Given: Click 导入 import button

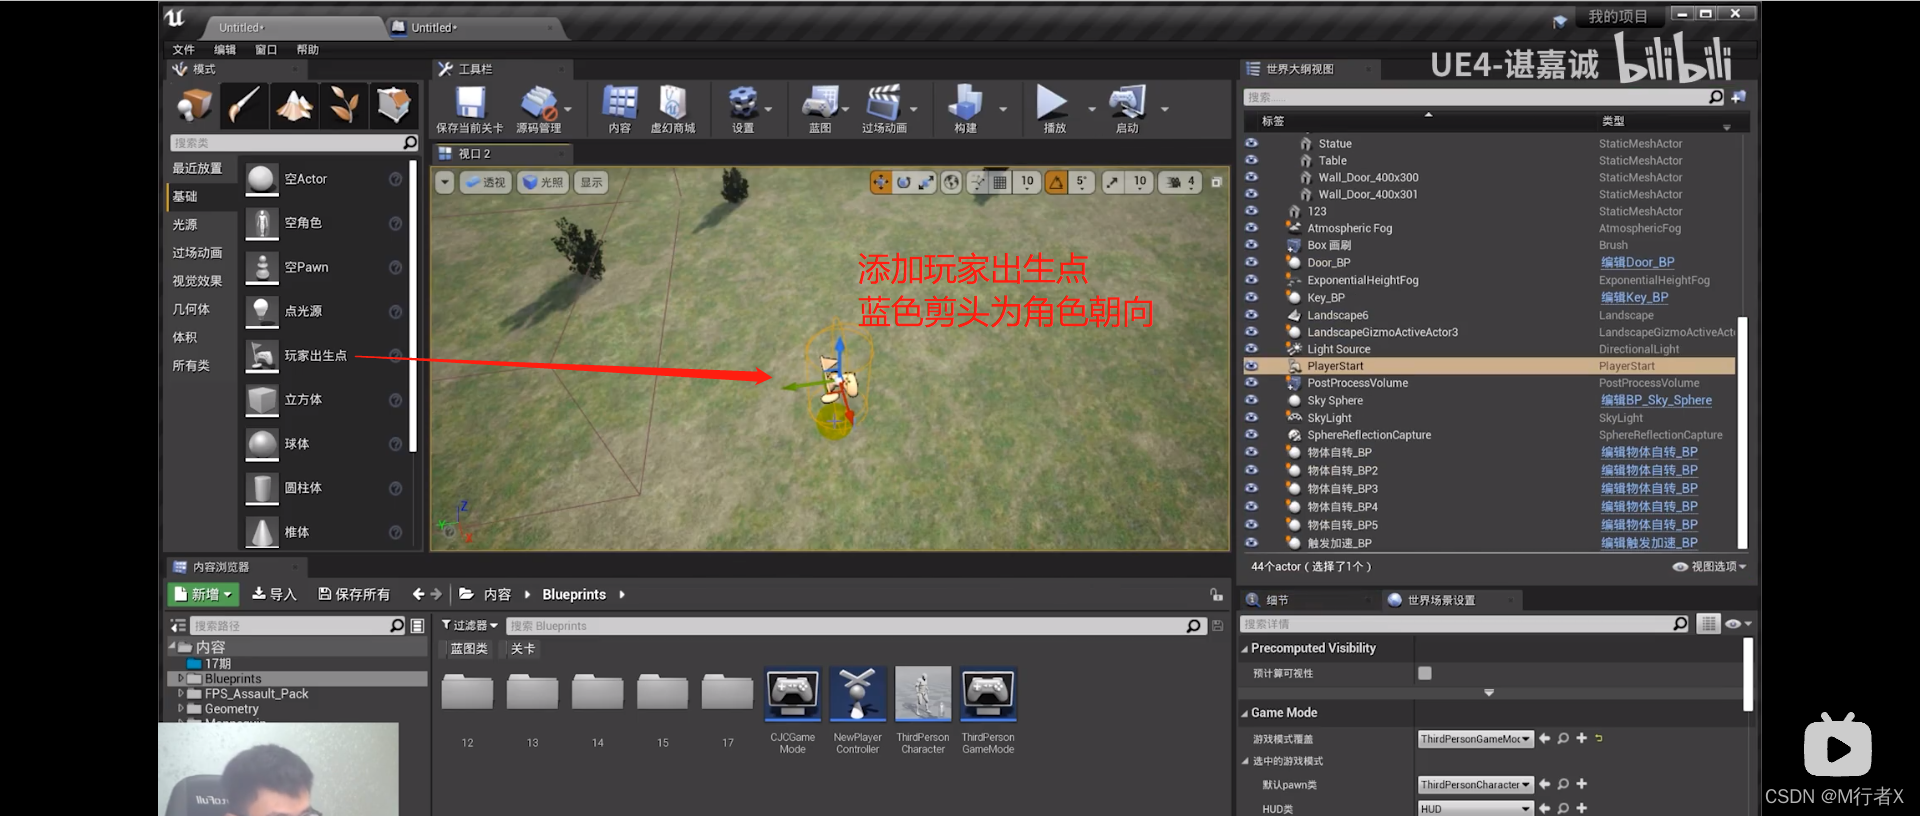Looking at the screenshot, I should [274, 594].
